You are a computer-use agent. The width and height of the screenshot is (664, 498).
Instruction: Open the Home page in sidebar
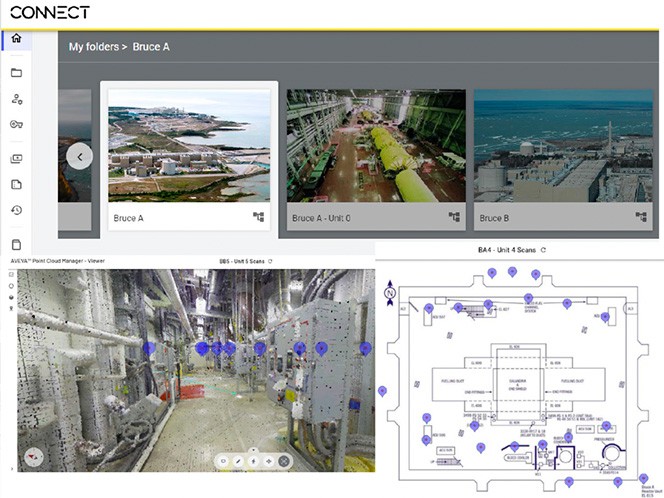[16, 39]
